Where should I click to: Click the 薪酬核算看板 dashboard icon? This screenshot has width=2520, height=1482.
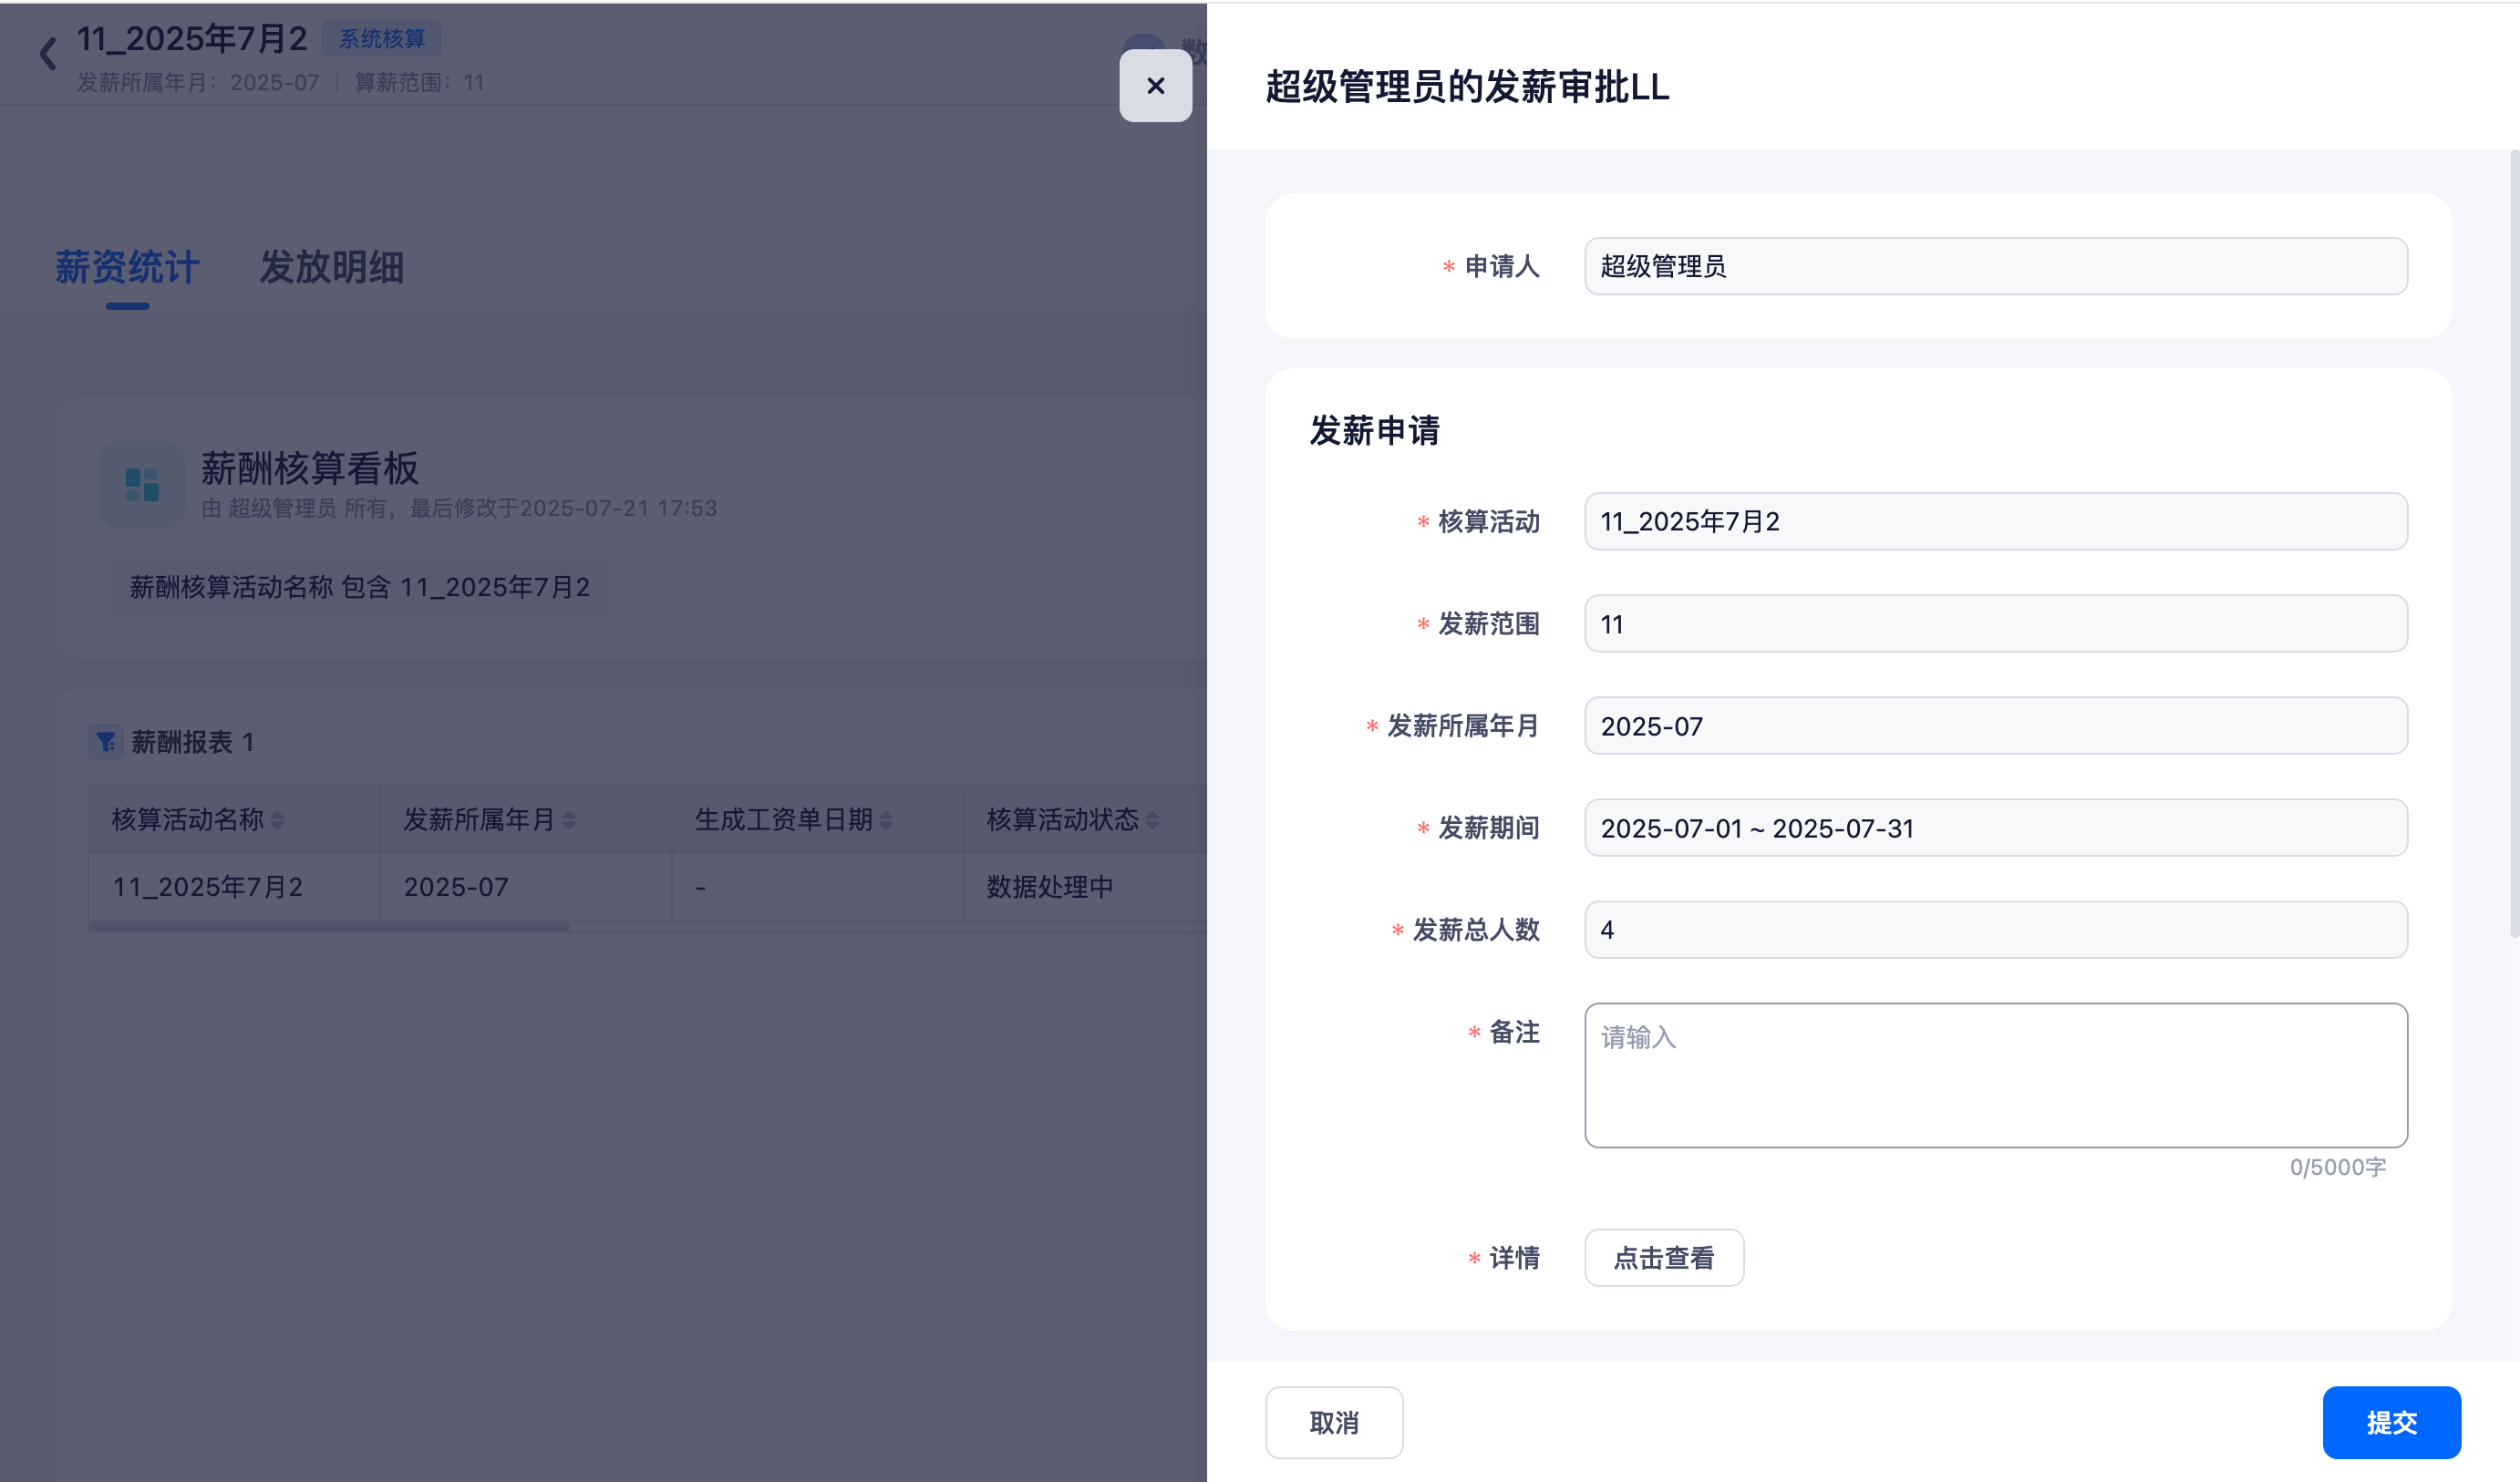point(142,485)
